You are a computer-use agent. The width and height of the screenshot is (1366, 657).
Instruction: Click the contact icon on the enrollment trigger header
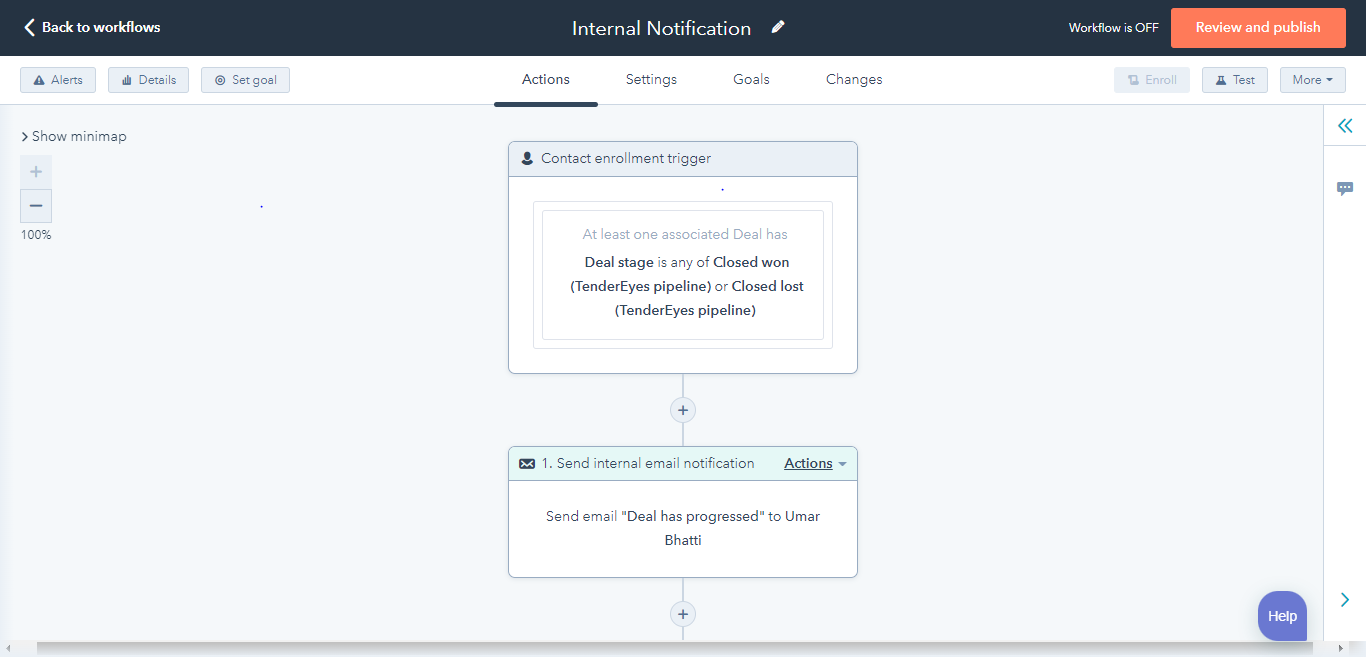pyautogui.click(x=527, y=157)
